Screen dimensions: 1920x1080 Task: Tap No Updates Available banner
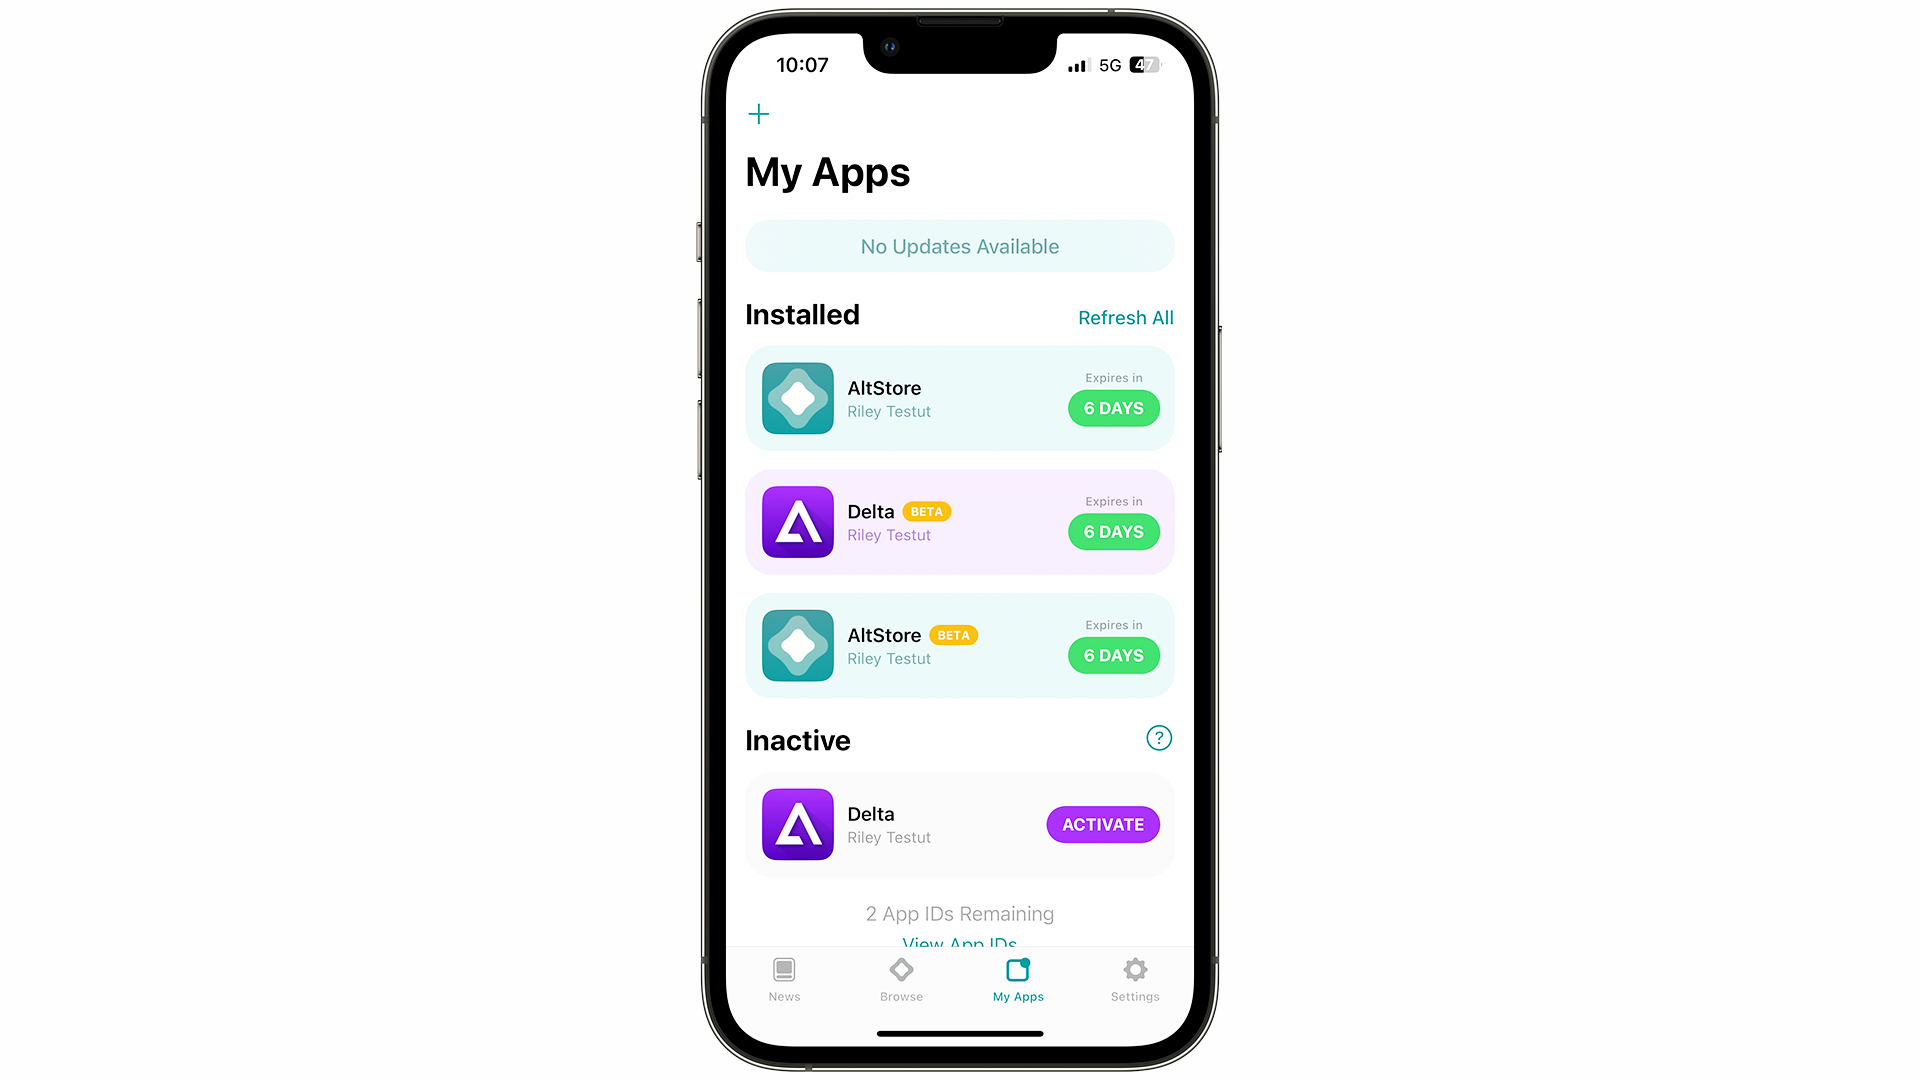tap(960, 245)
